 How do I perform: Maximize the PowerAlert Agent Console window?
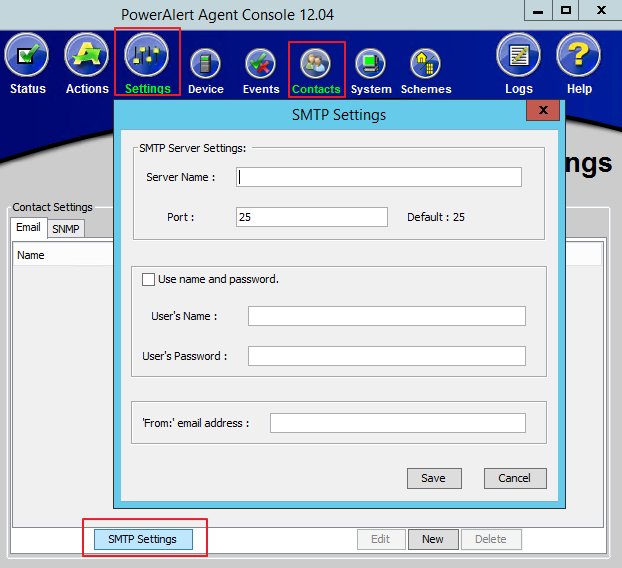point(566,10)
